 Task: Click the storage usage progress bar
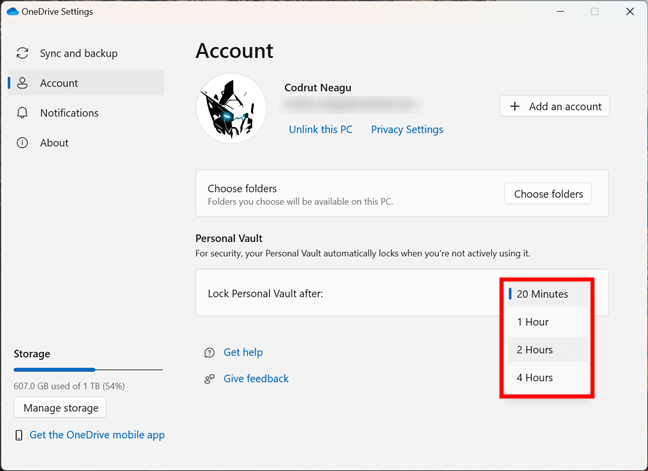[x=88, y=369]
